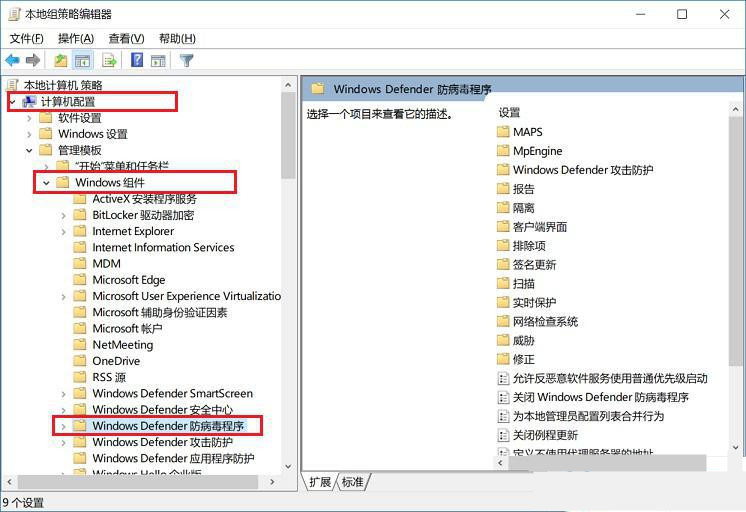Open the MpEngine folder
The height and width of the screenshot is (512, 746).
530,151
